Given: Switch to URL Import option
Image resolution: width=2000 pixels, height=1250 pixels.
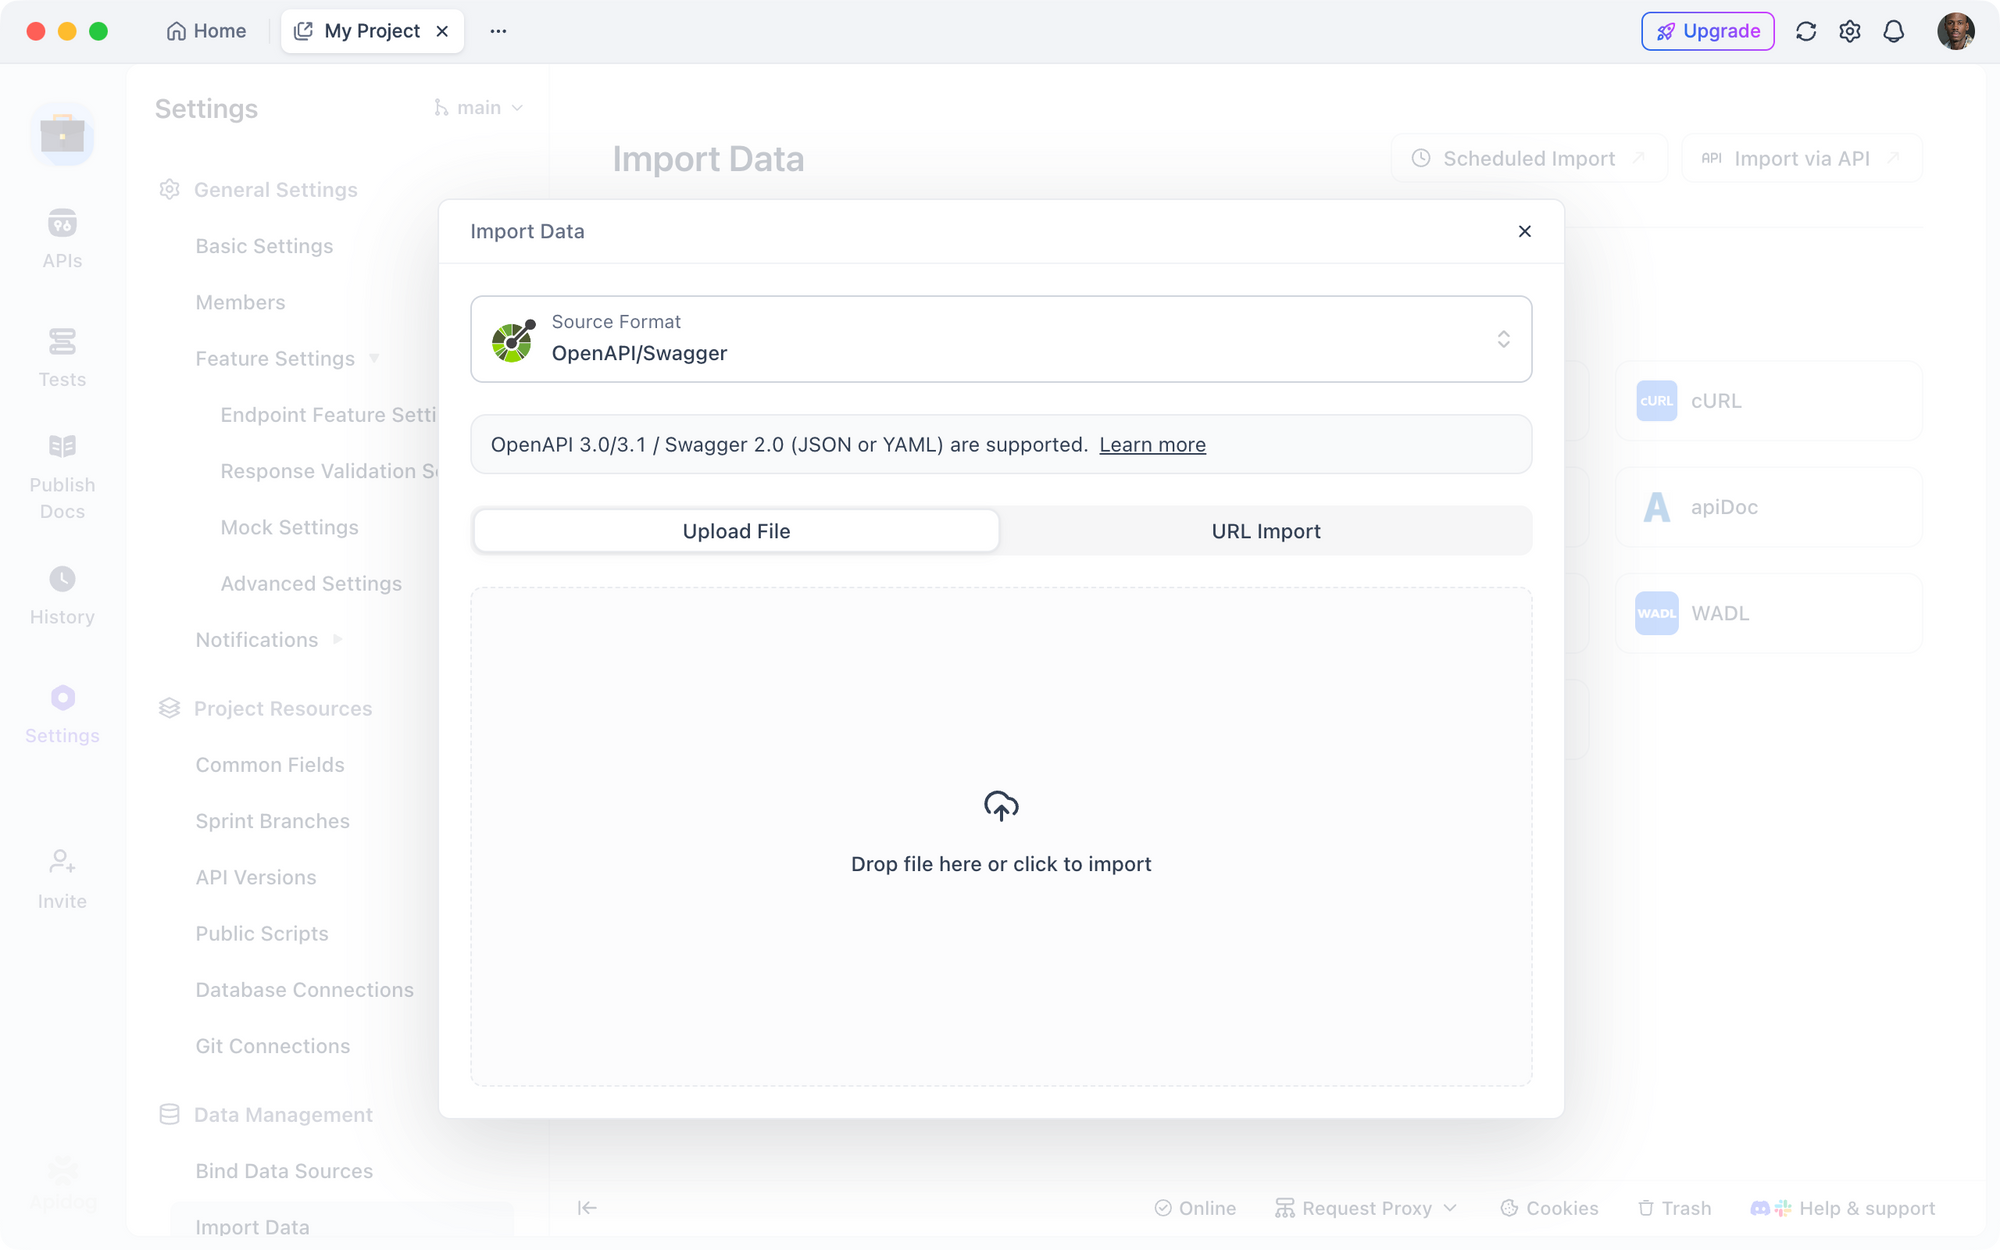Looking at the screenshot, I should [1266, 531].
